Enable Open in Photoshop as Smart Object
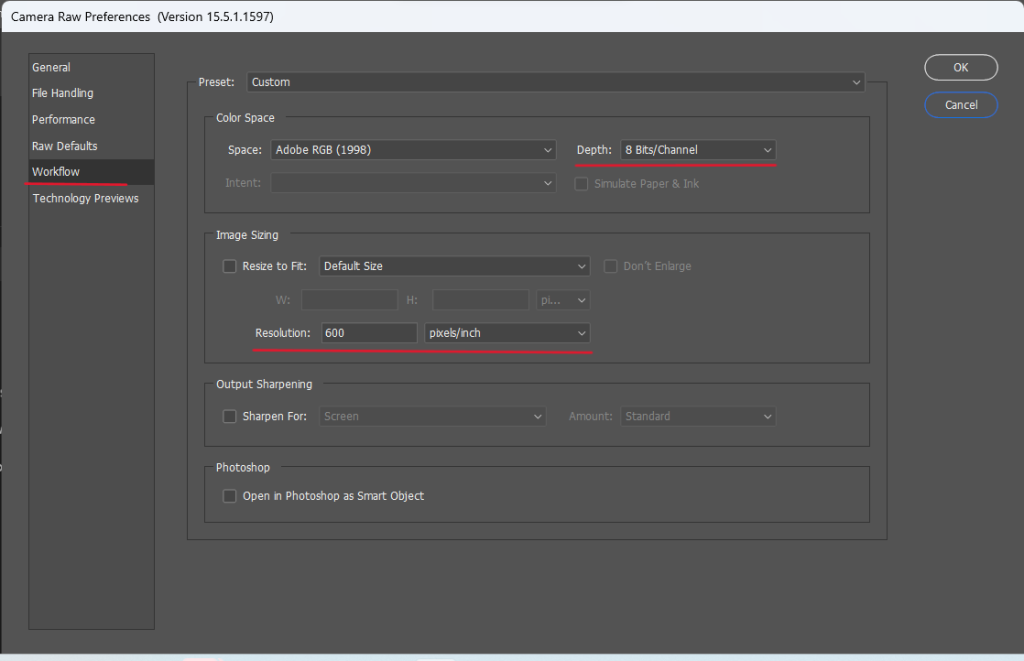1024x661 pixels. click(x=230, y=496)
